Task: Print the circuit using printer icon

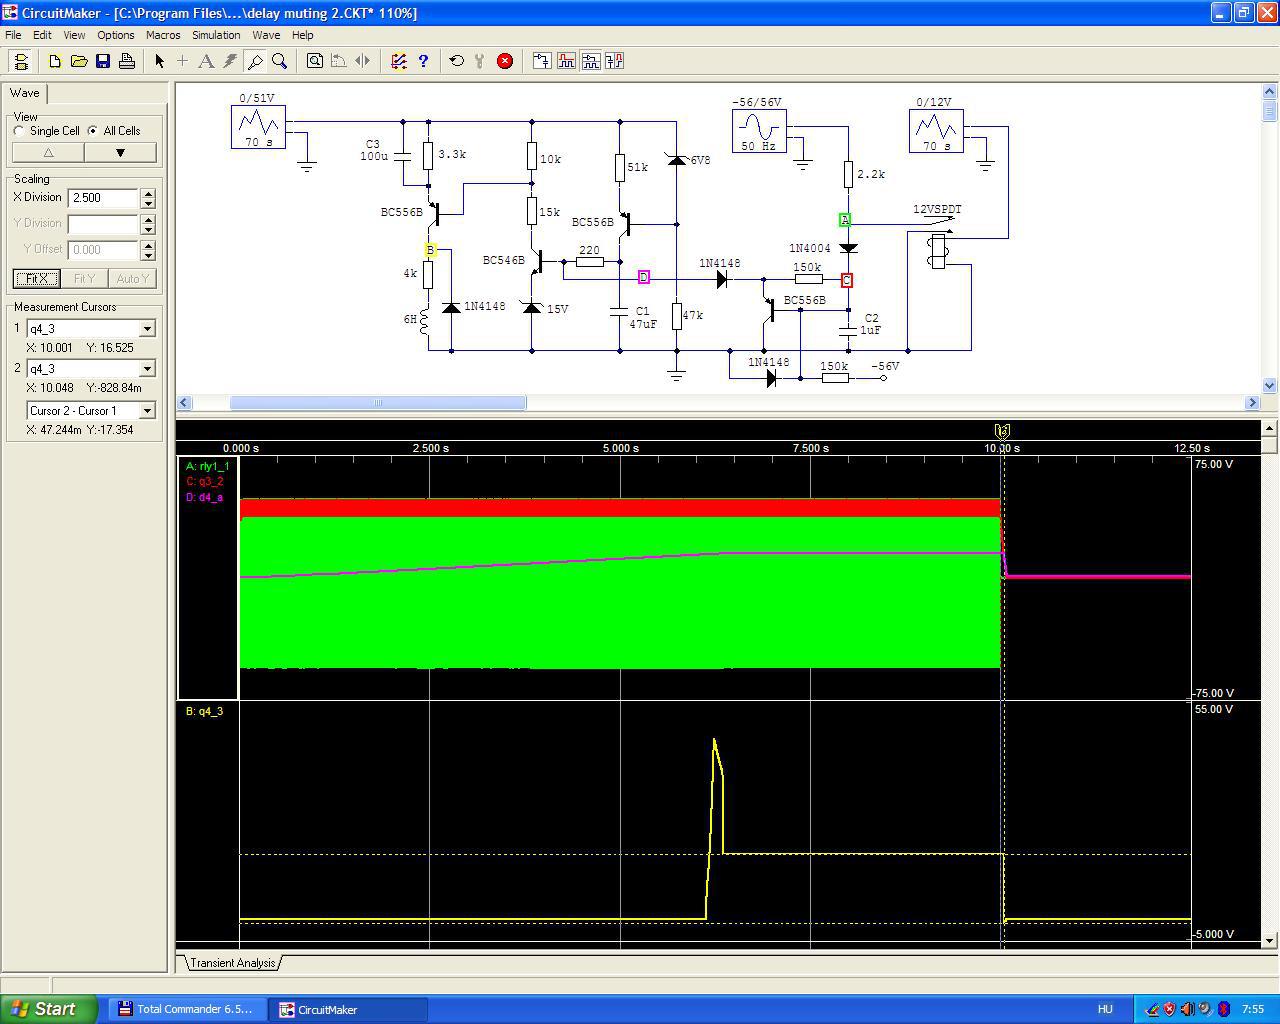Action: pyautogui.click(x=127, y=61)
